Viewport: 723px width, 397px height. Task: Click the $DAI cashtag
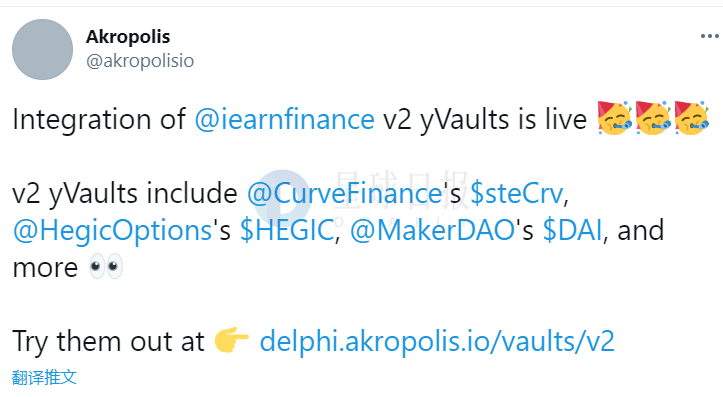coord(572,230)
